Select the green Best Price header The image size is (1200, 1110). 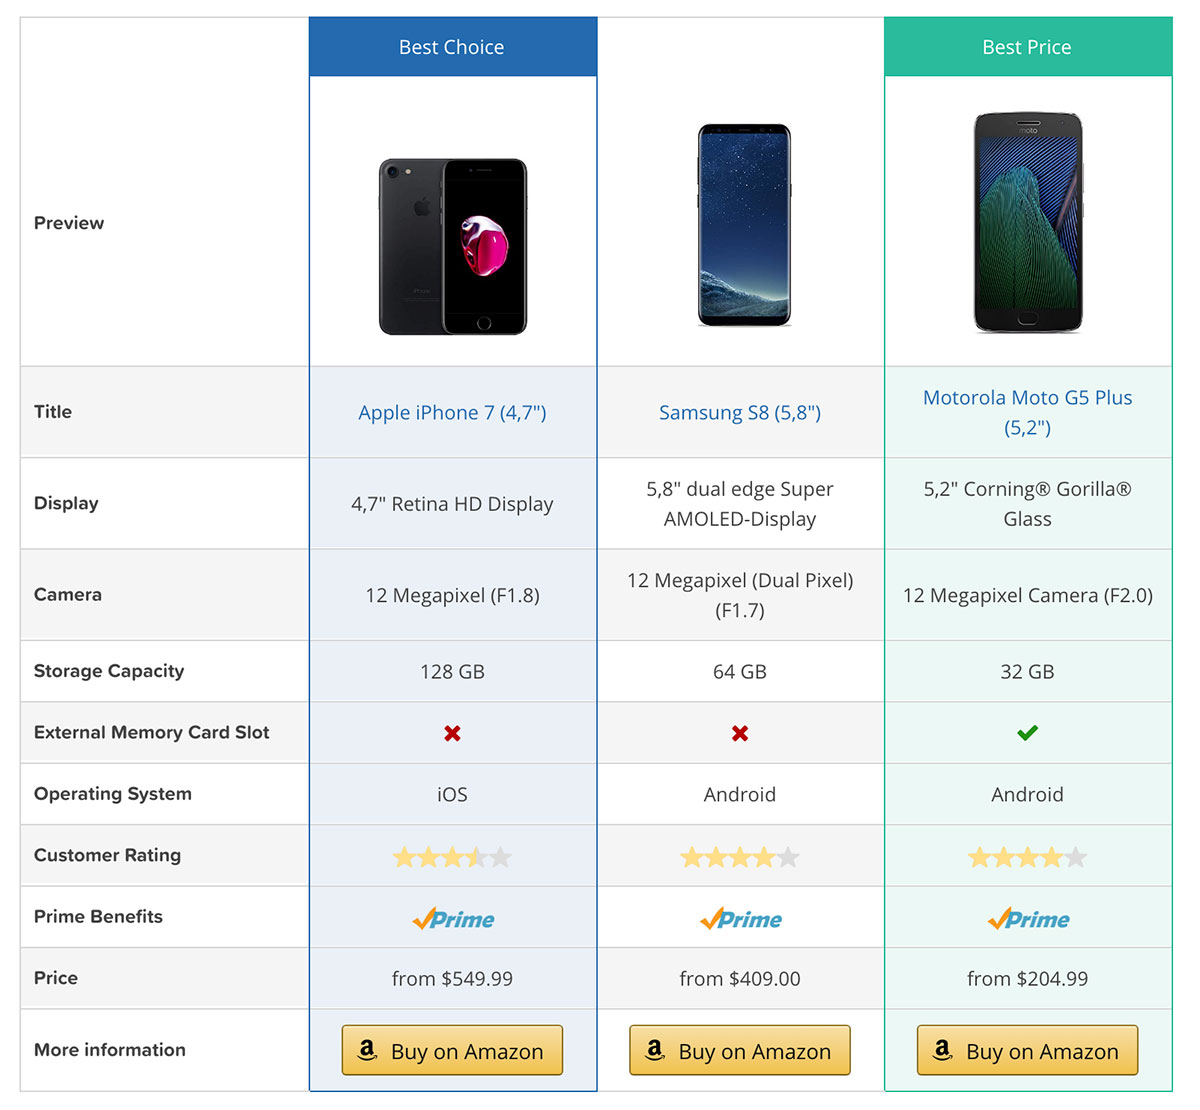click(1028, 47)
